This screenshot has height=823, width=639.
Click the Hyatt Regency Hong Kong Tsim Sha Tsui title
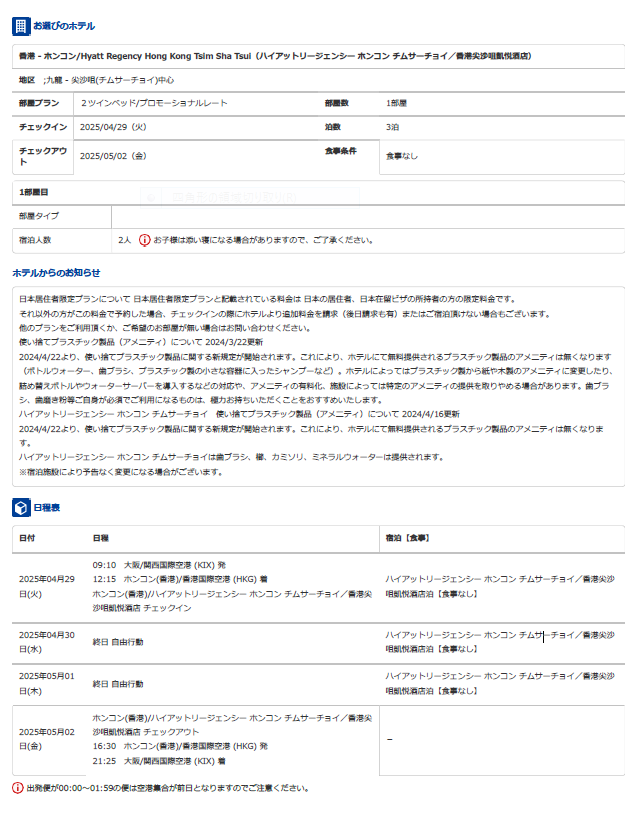click(x=275, y=56)
